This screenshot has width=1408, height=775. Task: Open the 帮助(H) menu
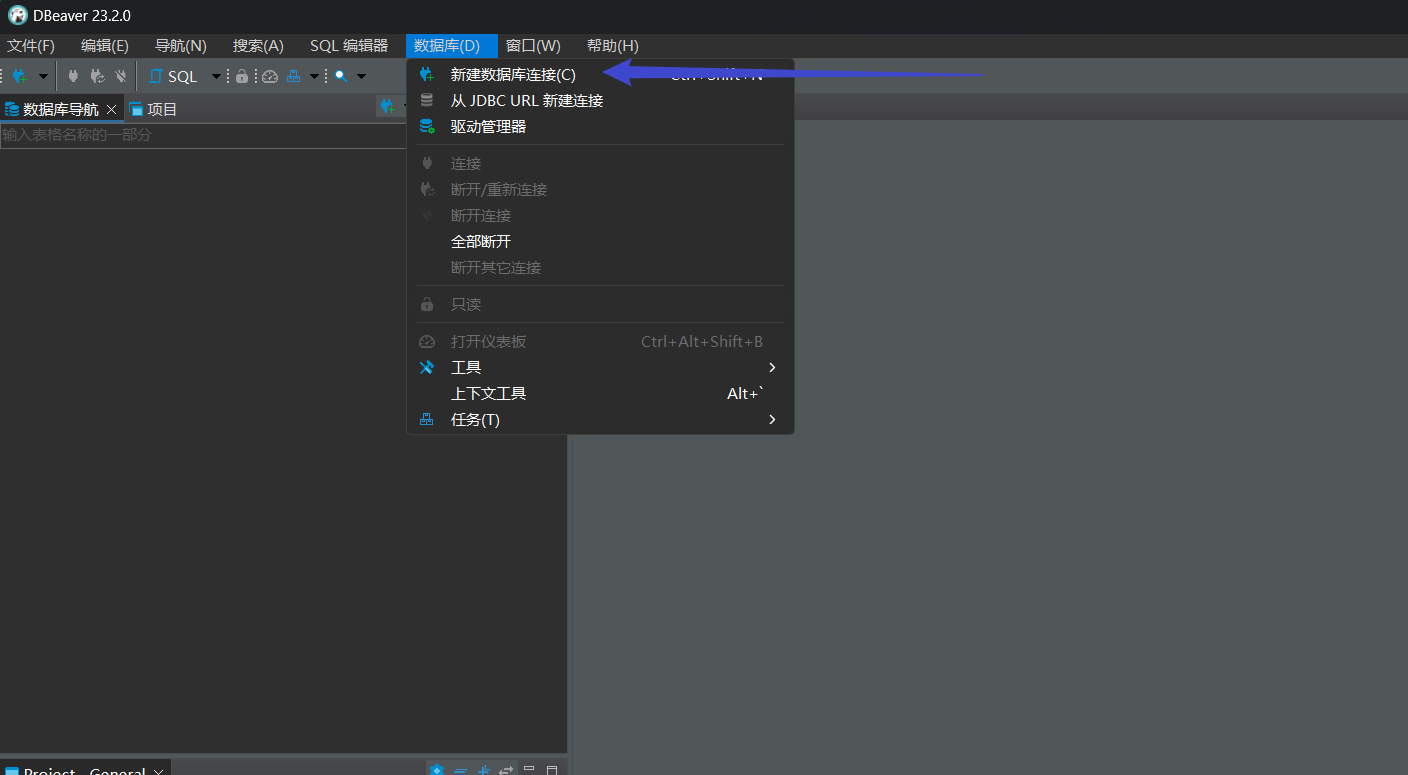pyautogui.click(x=613, y=46)
